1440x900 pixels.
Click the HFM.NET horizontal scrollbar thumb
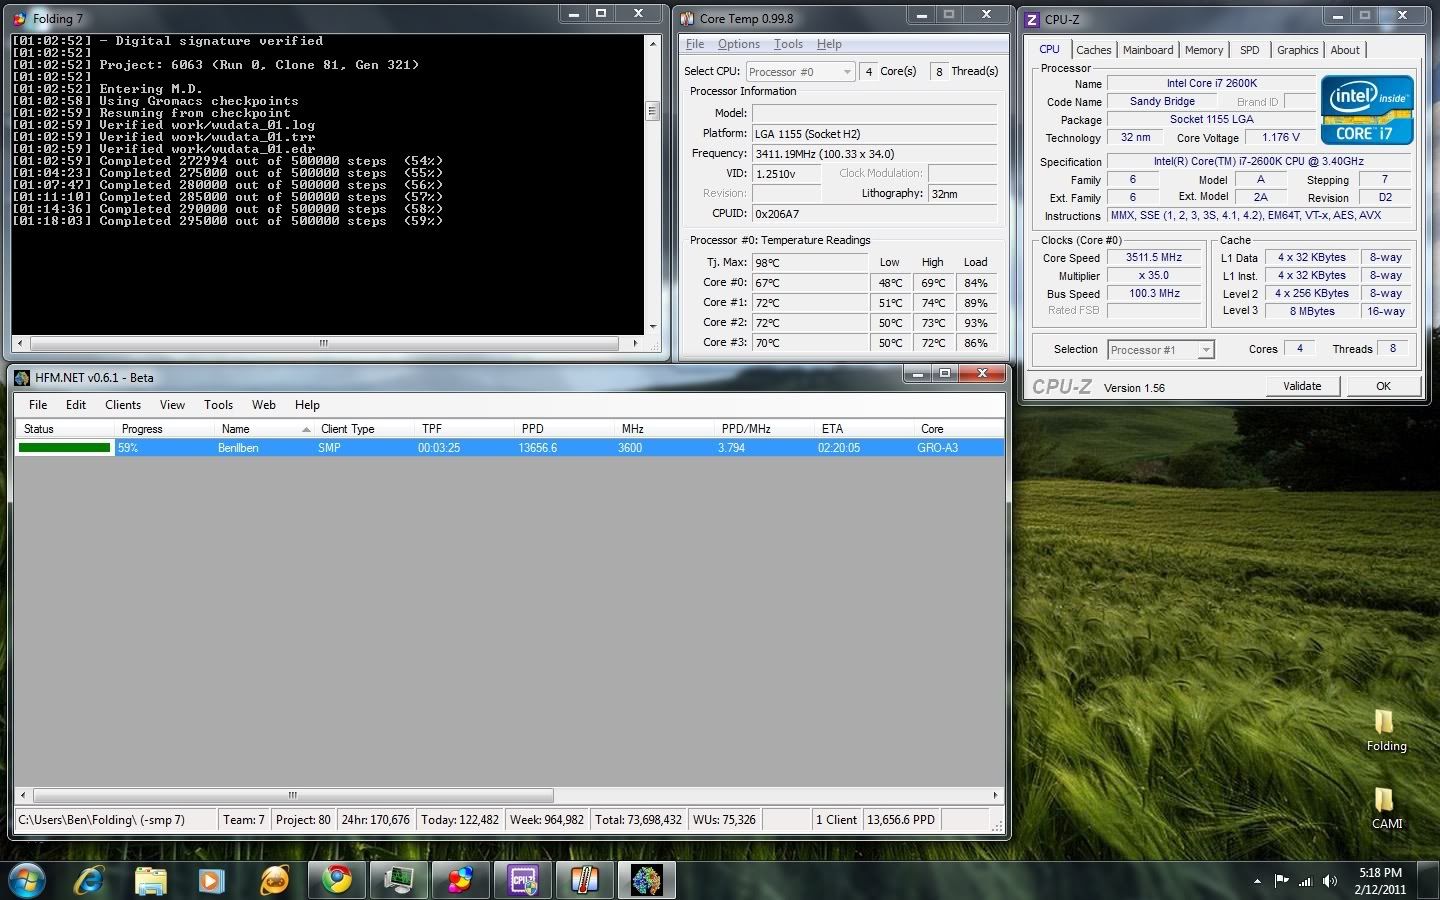pos(293,796)
